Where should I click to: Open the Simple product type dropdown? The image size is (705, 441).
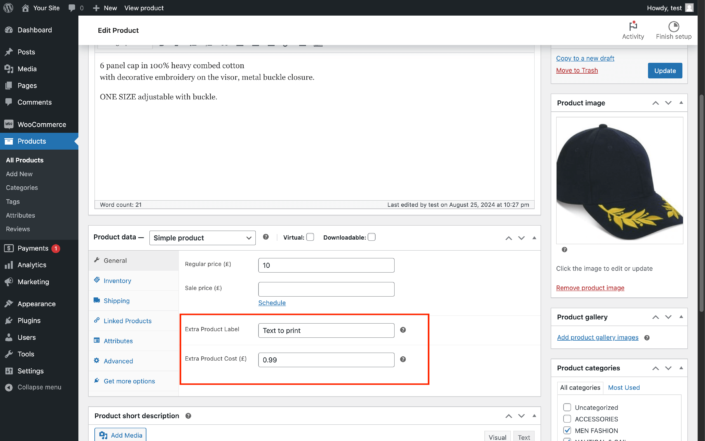point(207,238)
